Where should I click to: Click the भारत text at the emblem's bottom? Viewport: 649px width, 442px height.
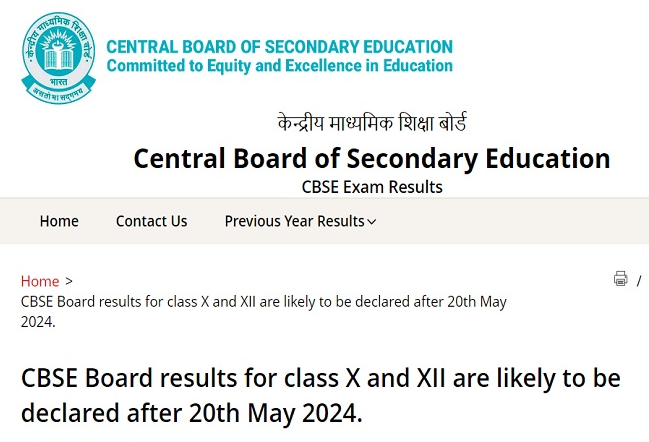click(58, 82)
